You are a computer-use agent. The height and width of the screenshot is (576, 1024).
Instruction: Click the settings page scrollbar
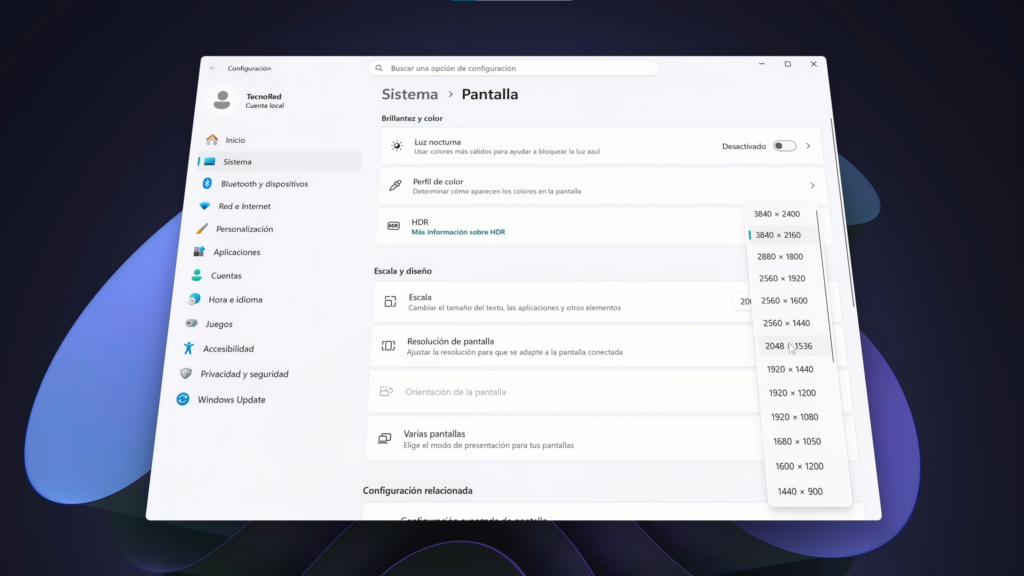842,212
